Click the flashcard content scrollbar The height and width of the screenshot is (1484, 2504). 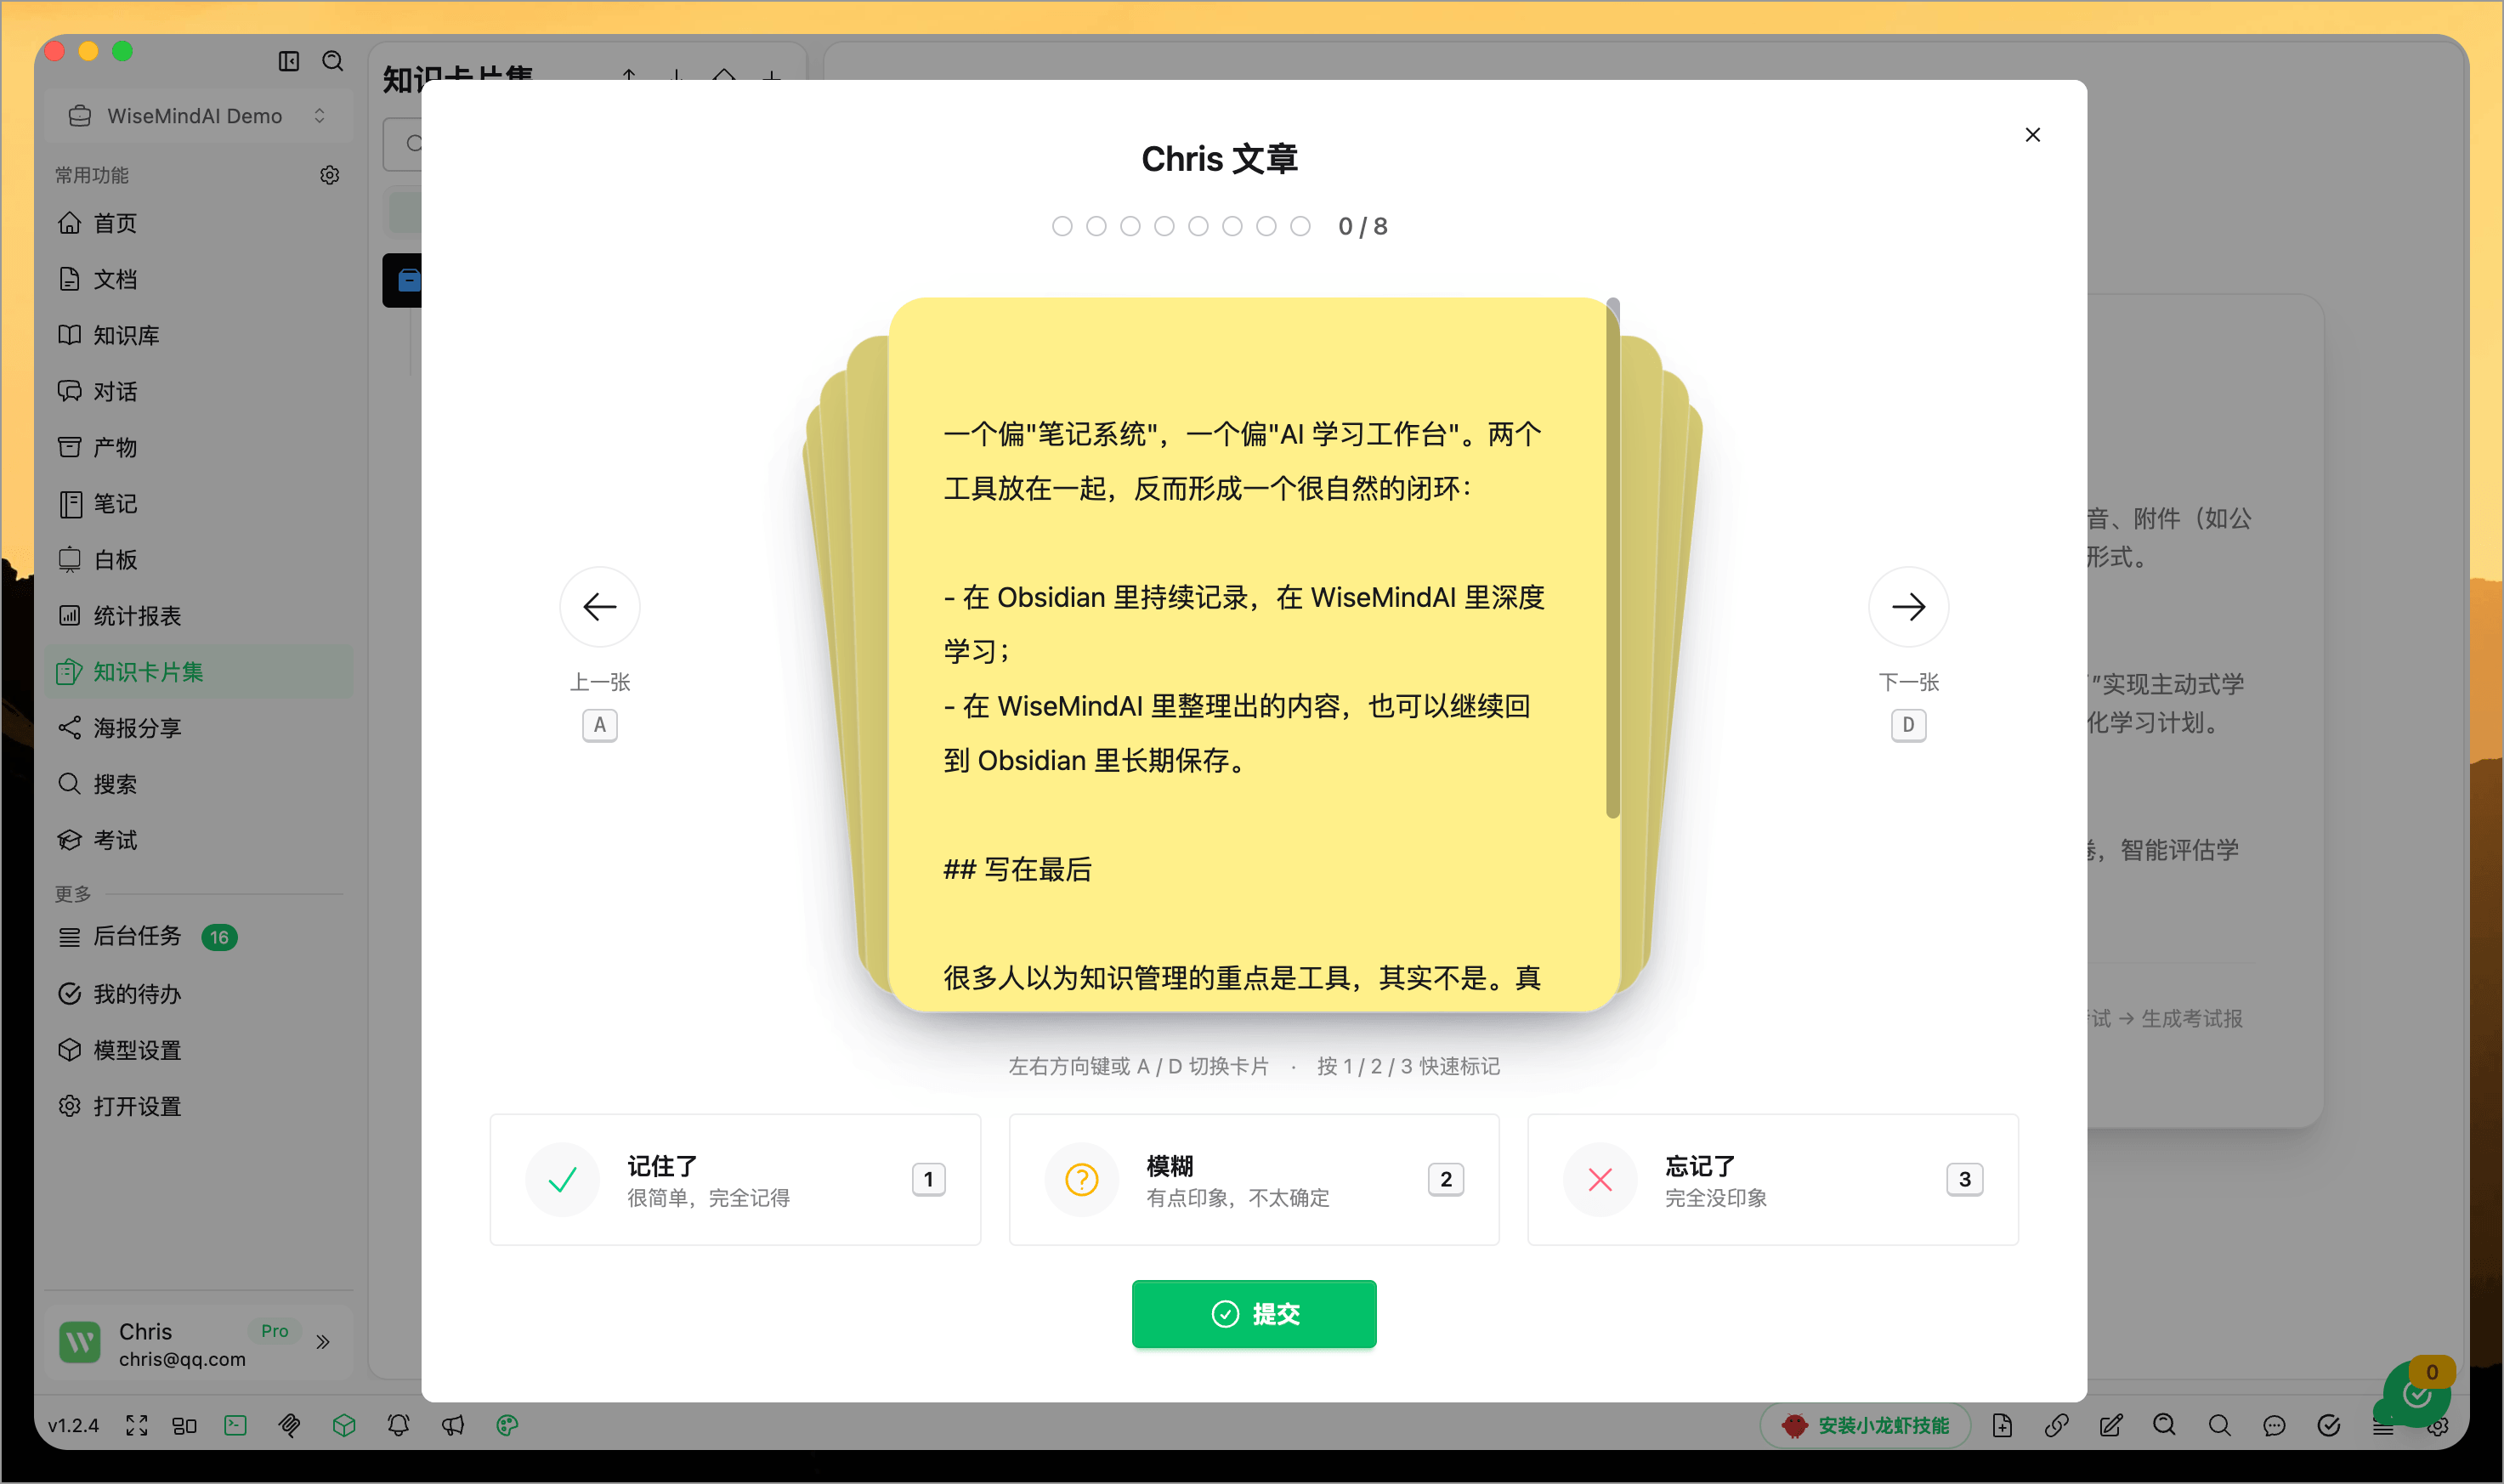(1612, 558)
